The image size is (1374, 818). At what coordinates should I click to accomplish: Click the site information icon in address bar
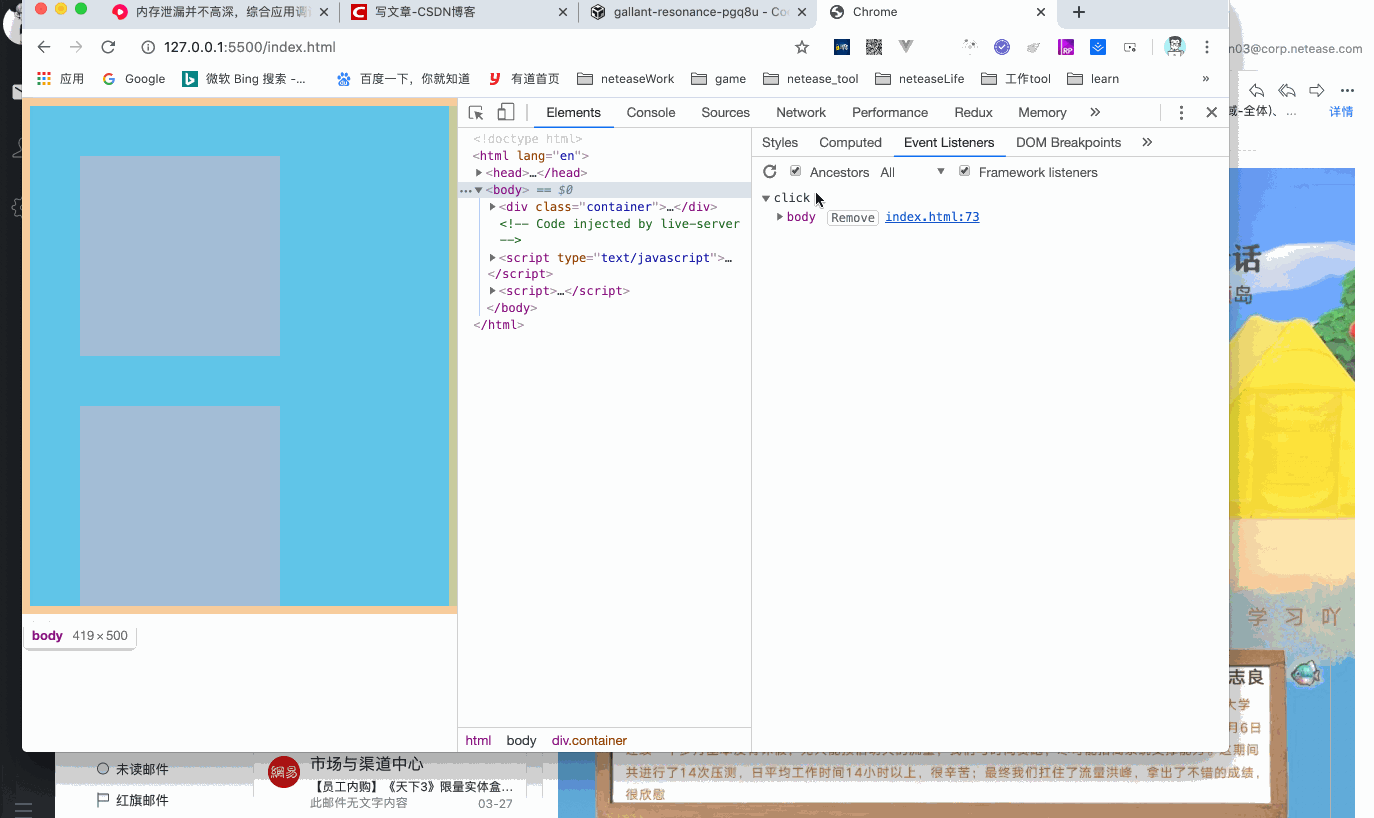148,47
